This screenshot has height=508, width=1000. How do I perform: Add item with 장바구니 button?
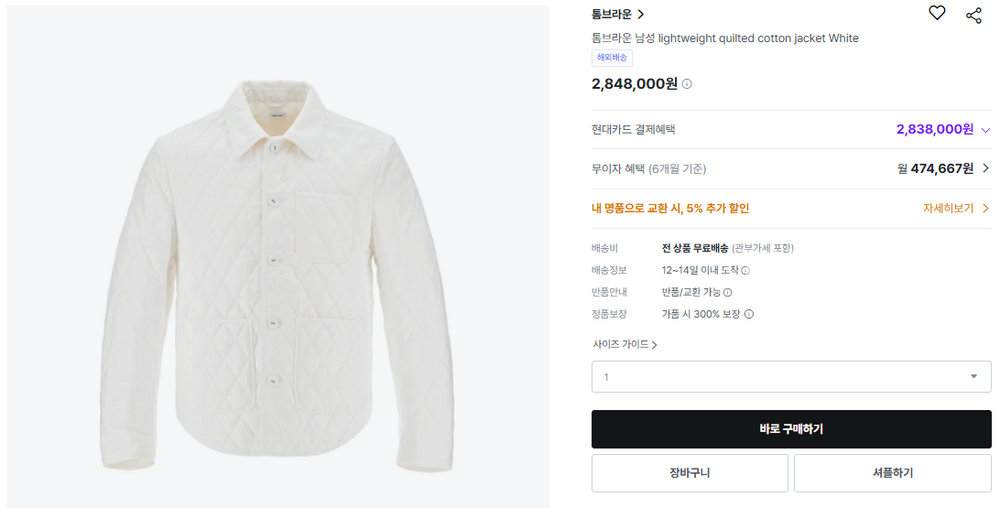click(x=689, y=473)
